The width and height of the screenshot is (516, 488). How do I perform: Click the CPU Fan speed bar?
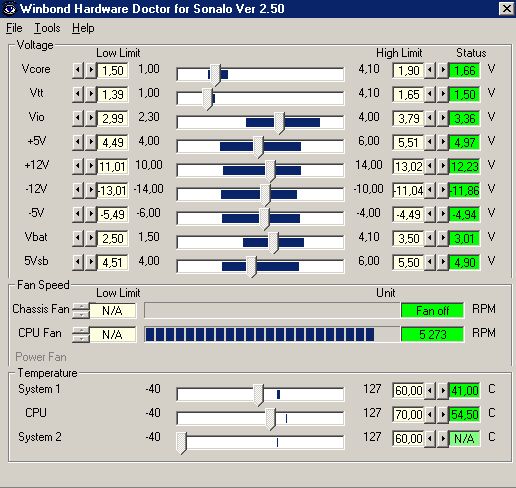click(272, 334)
